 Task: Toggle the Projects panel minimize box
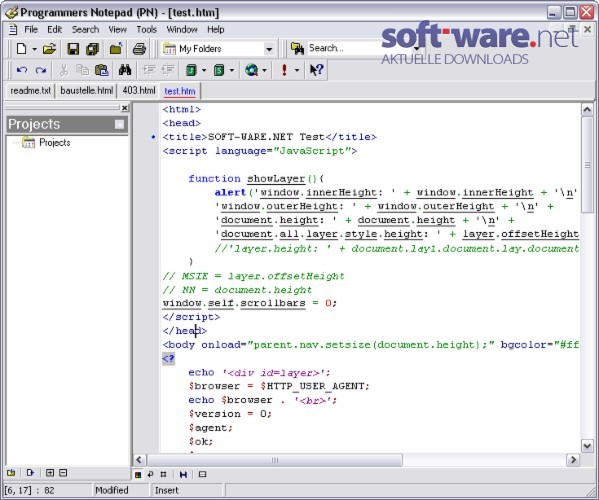pyautogui.click(x=119, y=124)
